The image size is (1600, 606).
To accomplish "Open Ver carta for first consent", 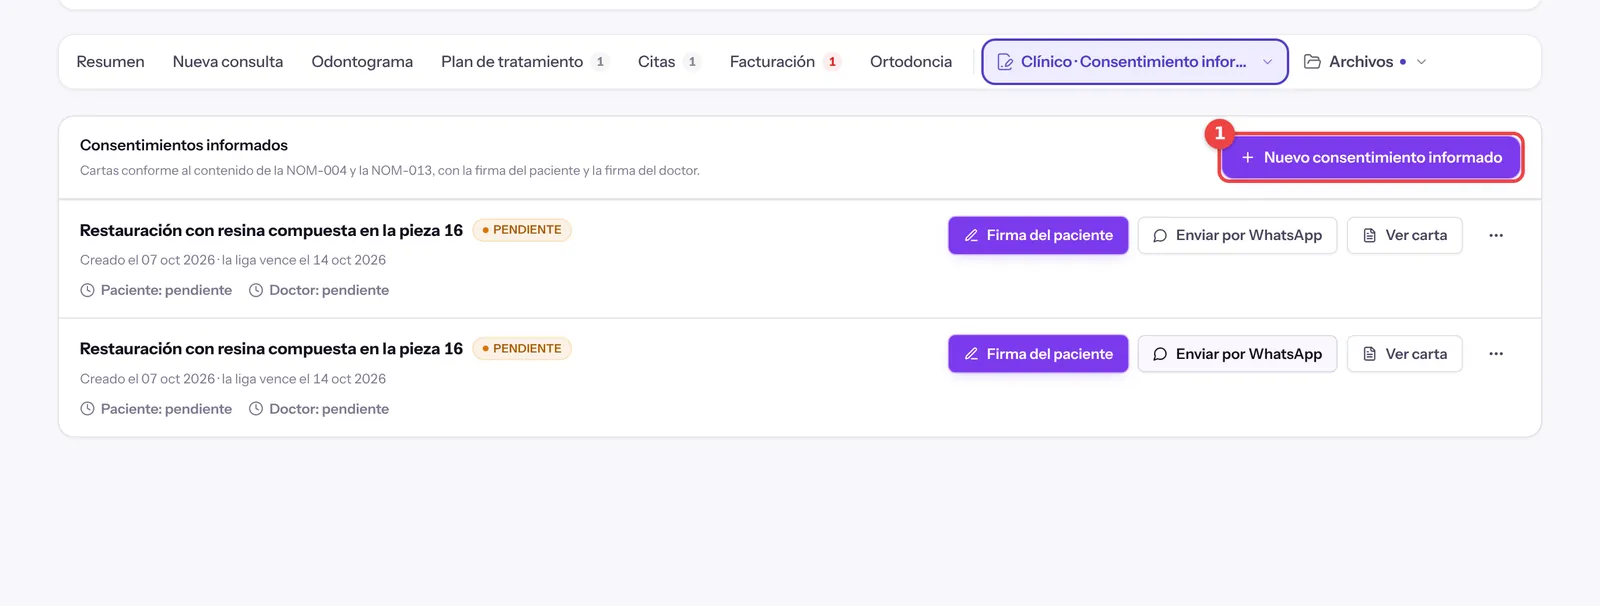I will (x=1404, y=235).
